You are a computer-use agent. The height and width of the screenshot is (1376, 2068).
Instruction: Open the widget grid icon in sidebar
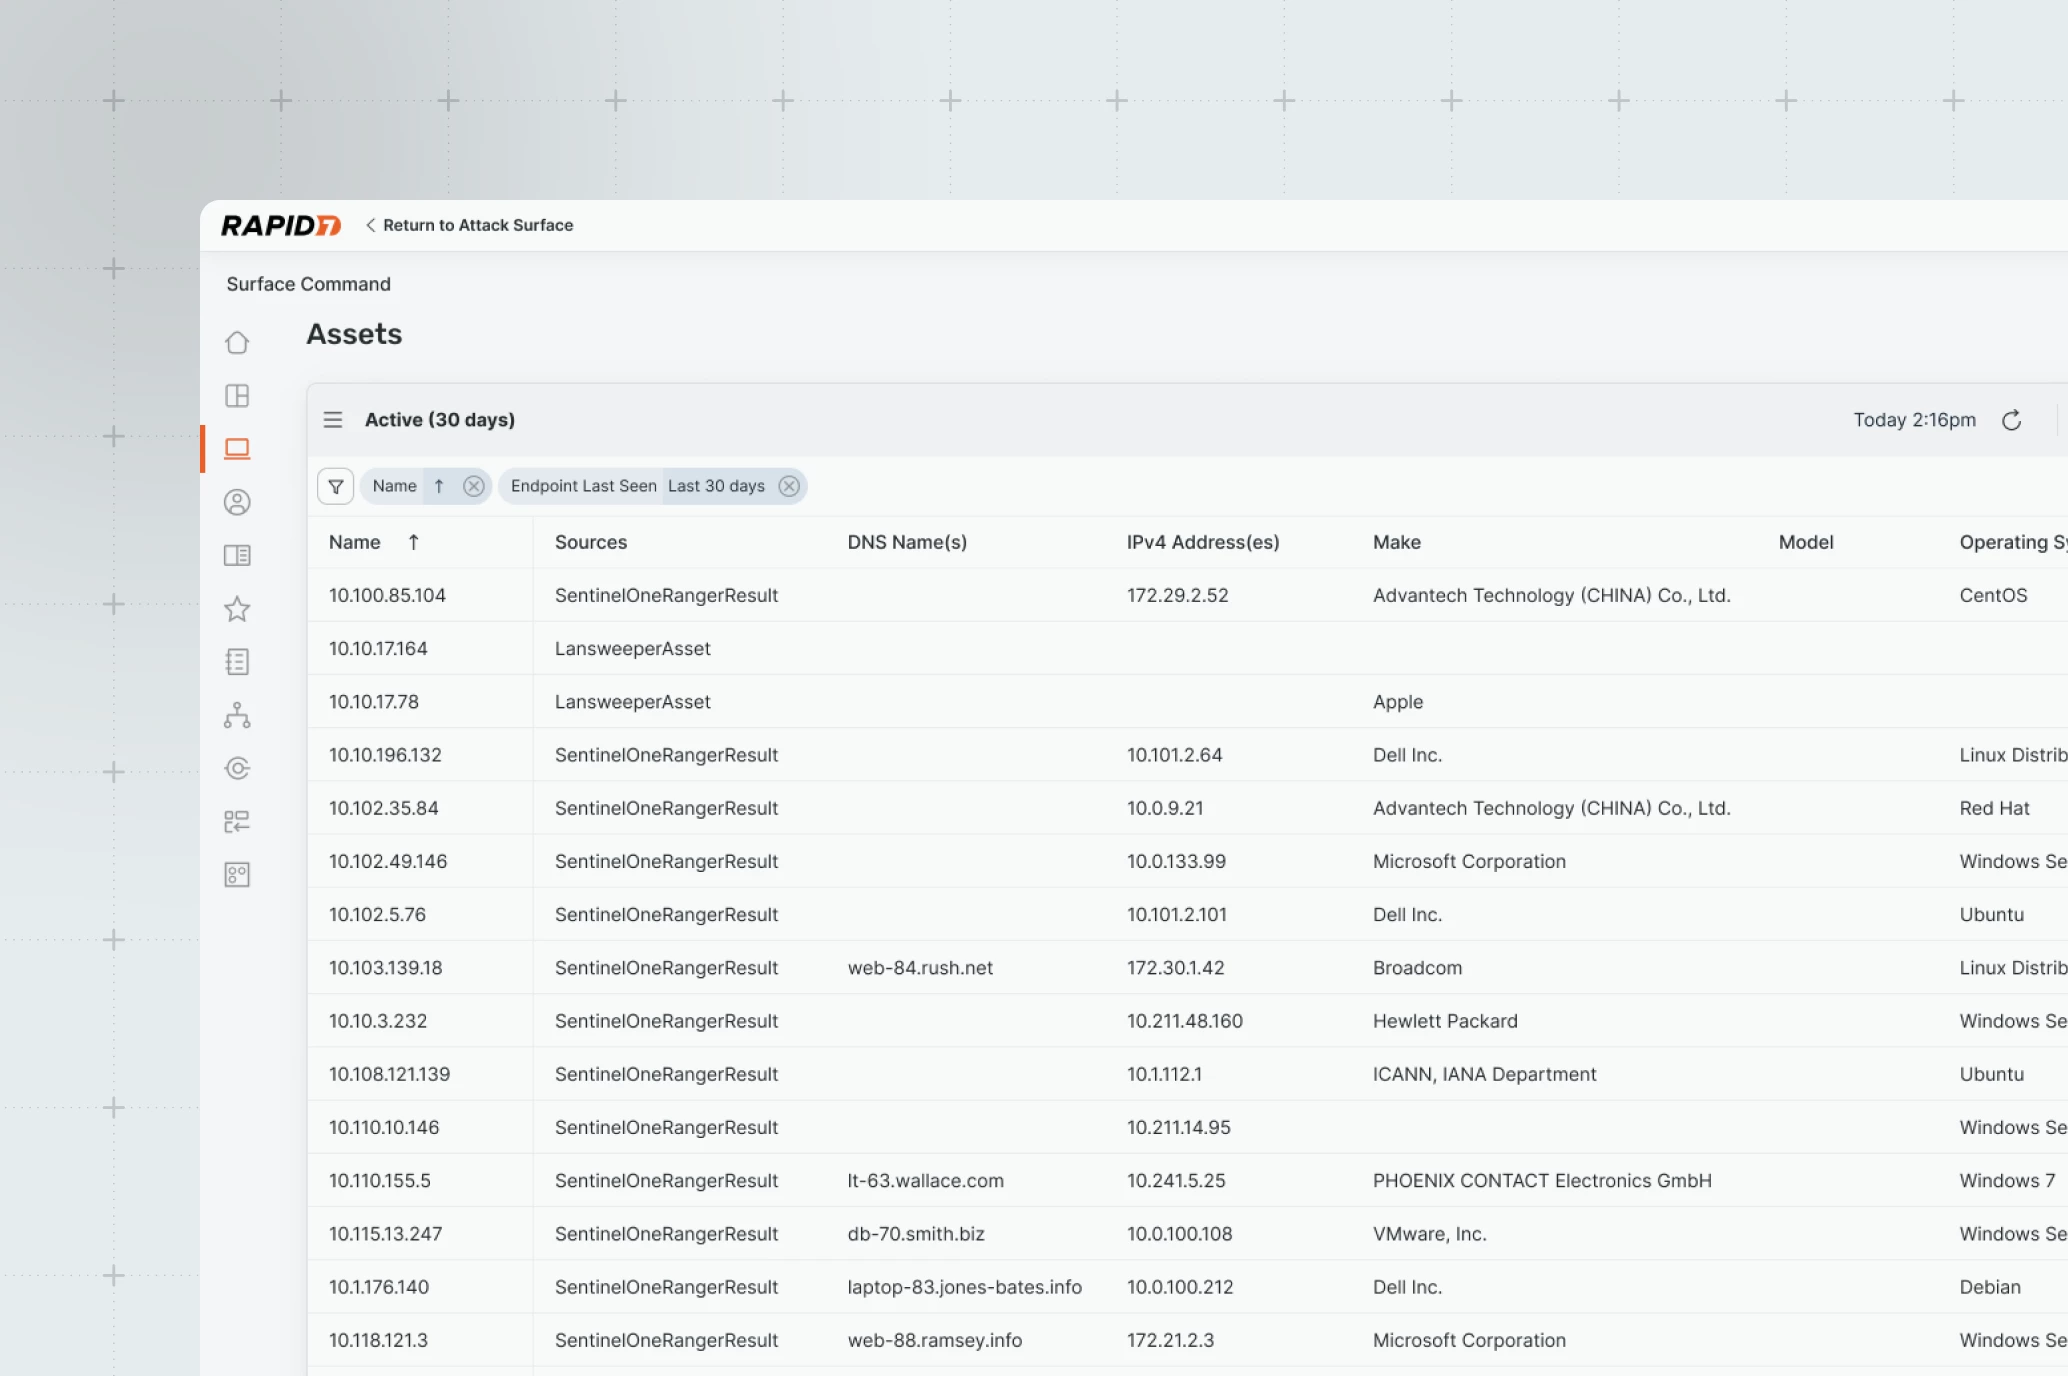[x=237, y=875]
